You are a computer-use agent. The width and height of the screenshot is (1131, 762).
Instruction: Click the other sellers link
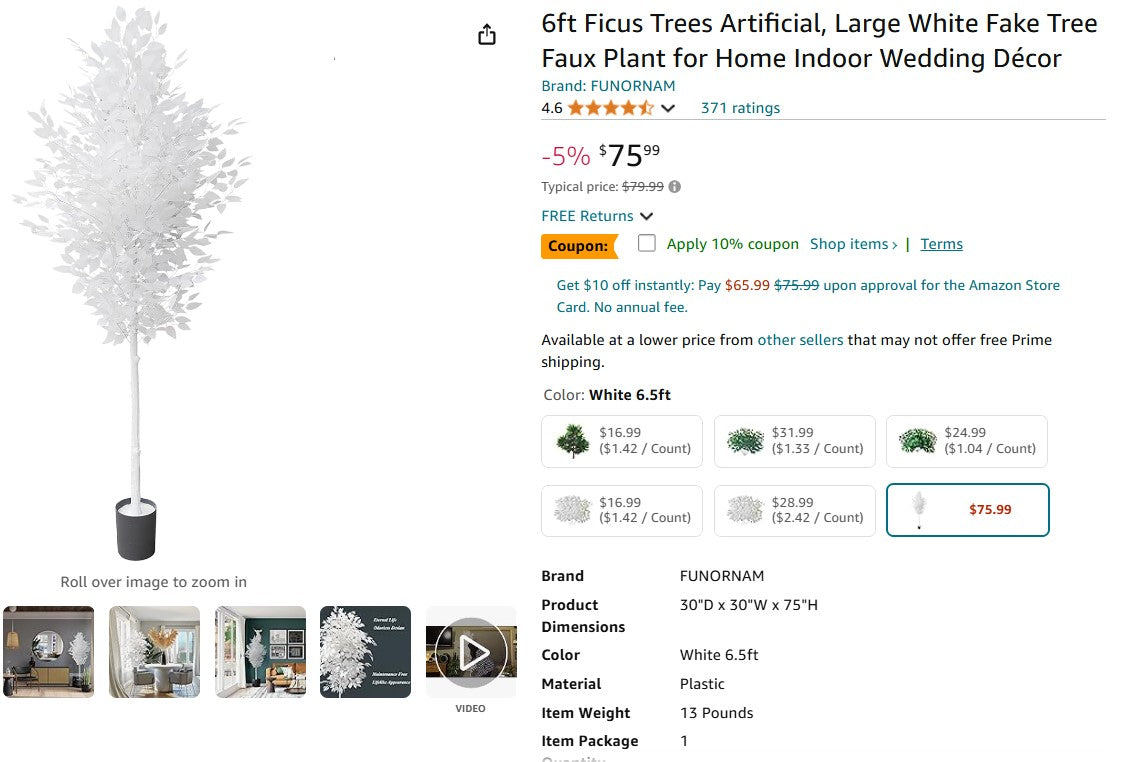point(800,340)
